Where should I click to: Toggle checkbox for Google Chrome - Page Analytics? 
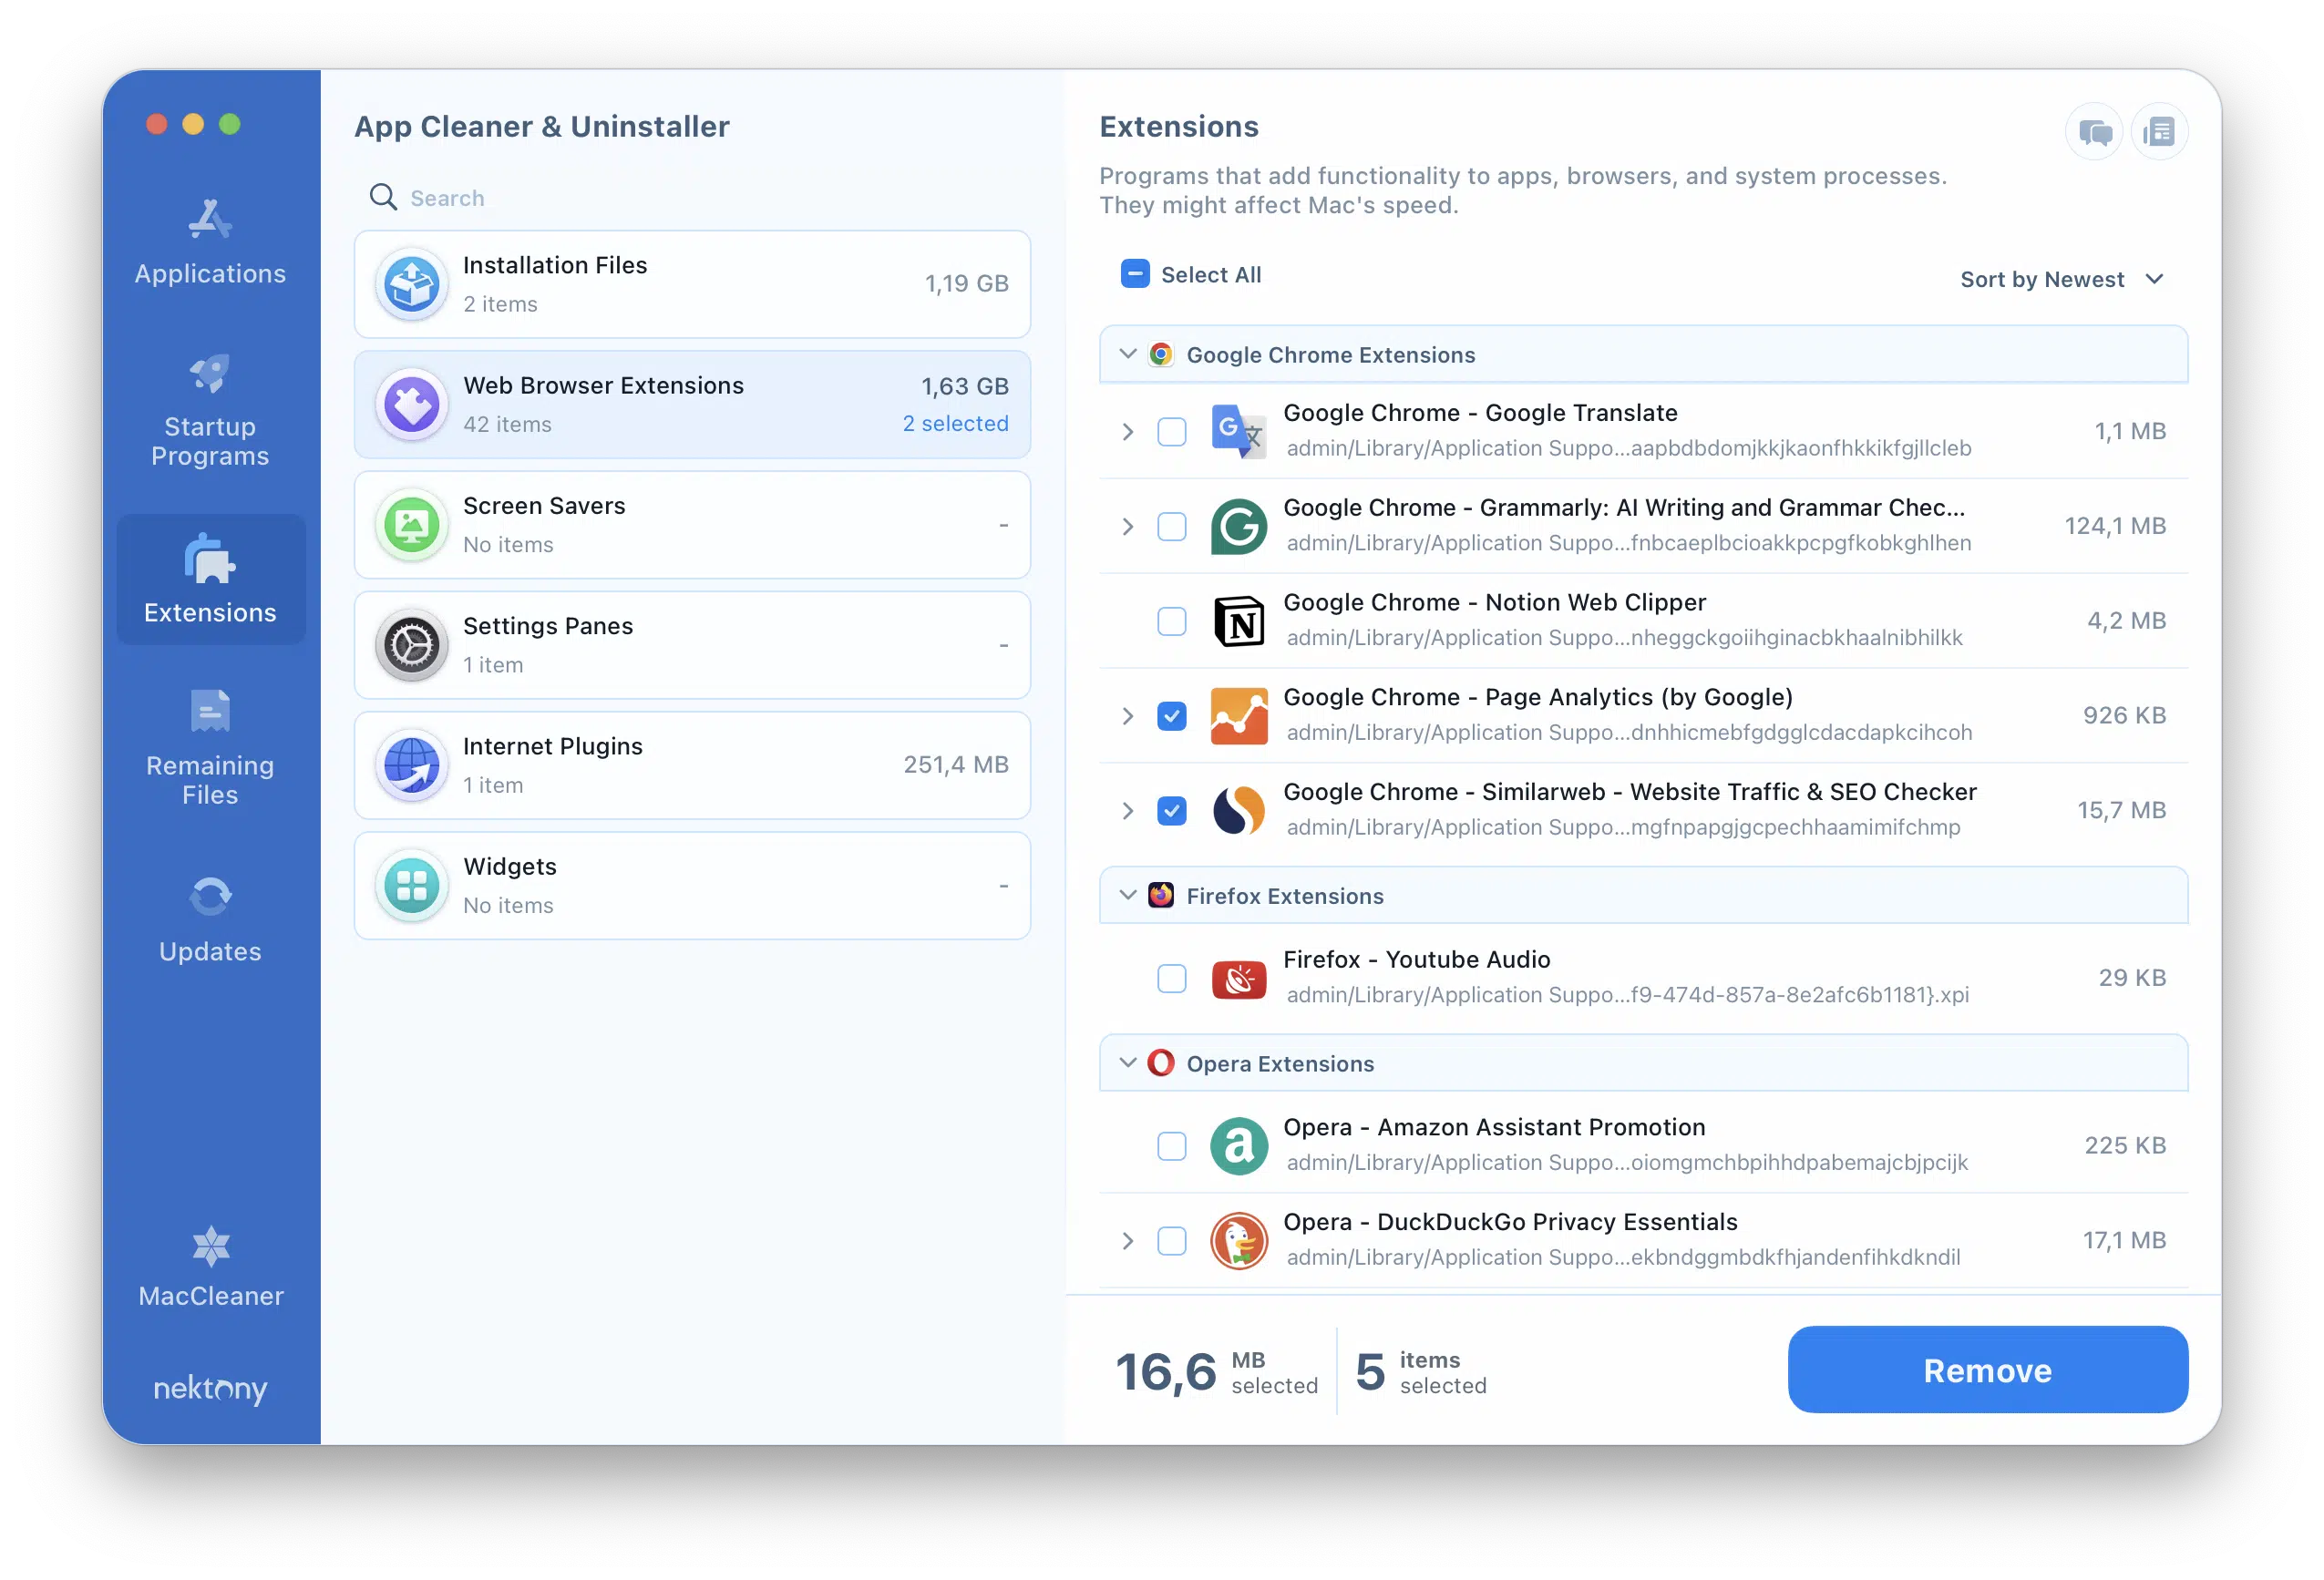(1171, 714)
